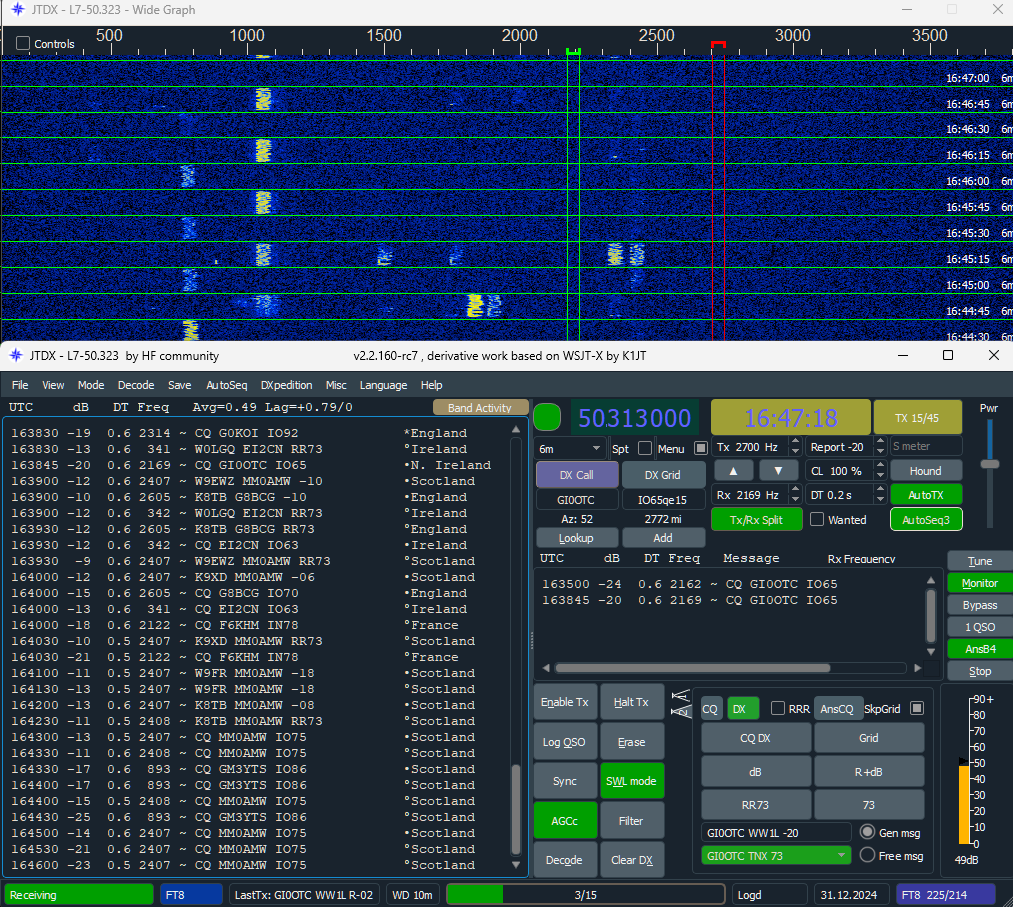
Task: Click the Hound button
Action: [x=926, y=471]
